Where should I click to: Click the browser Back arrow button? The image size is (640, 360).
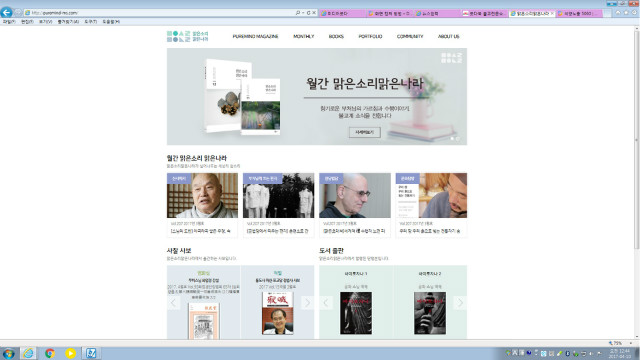(6, 12)
